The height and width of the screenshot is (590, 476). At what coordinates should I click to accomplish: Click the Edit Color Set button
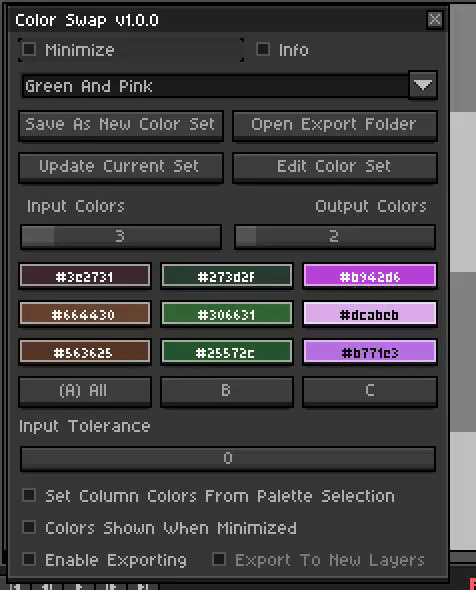pos(335,167)
